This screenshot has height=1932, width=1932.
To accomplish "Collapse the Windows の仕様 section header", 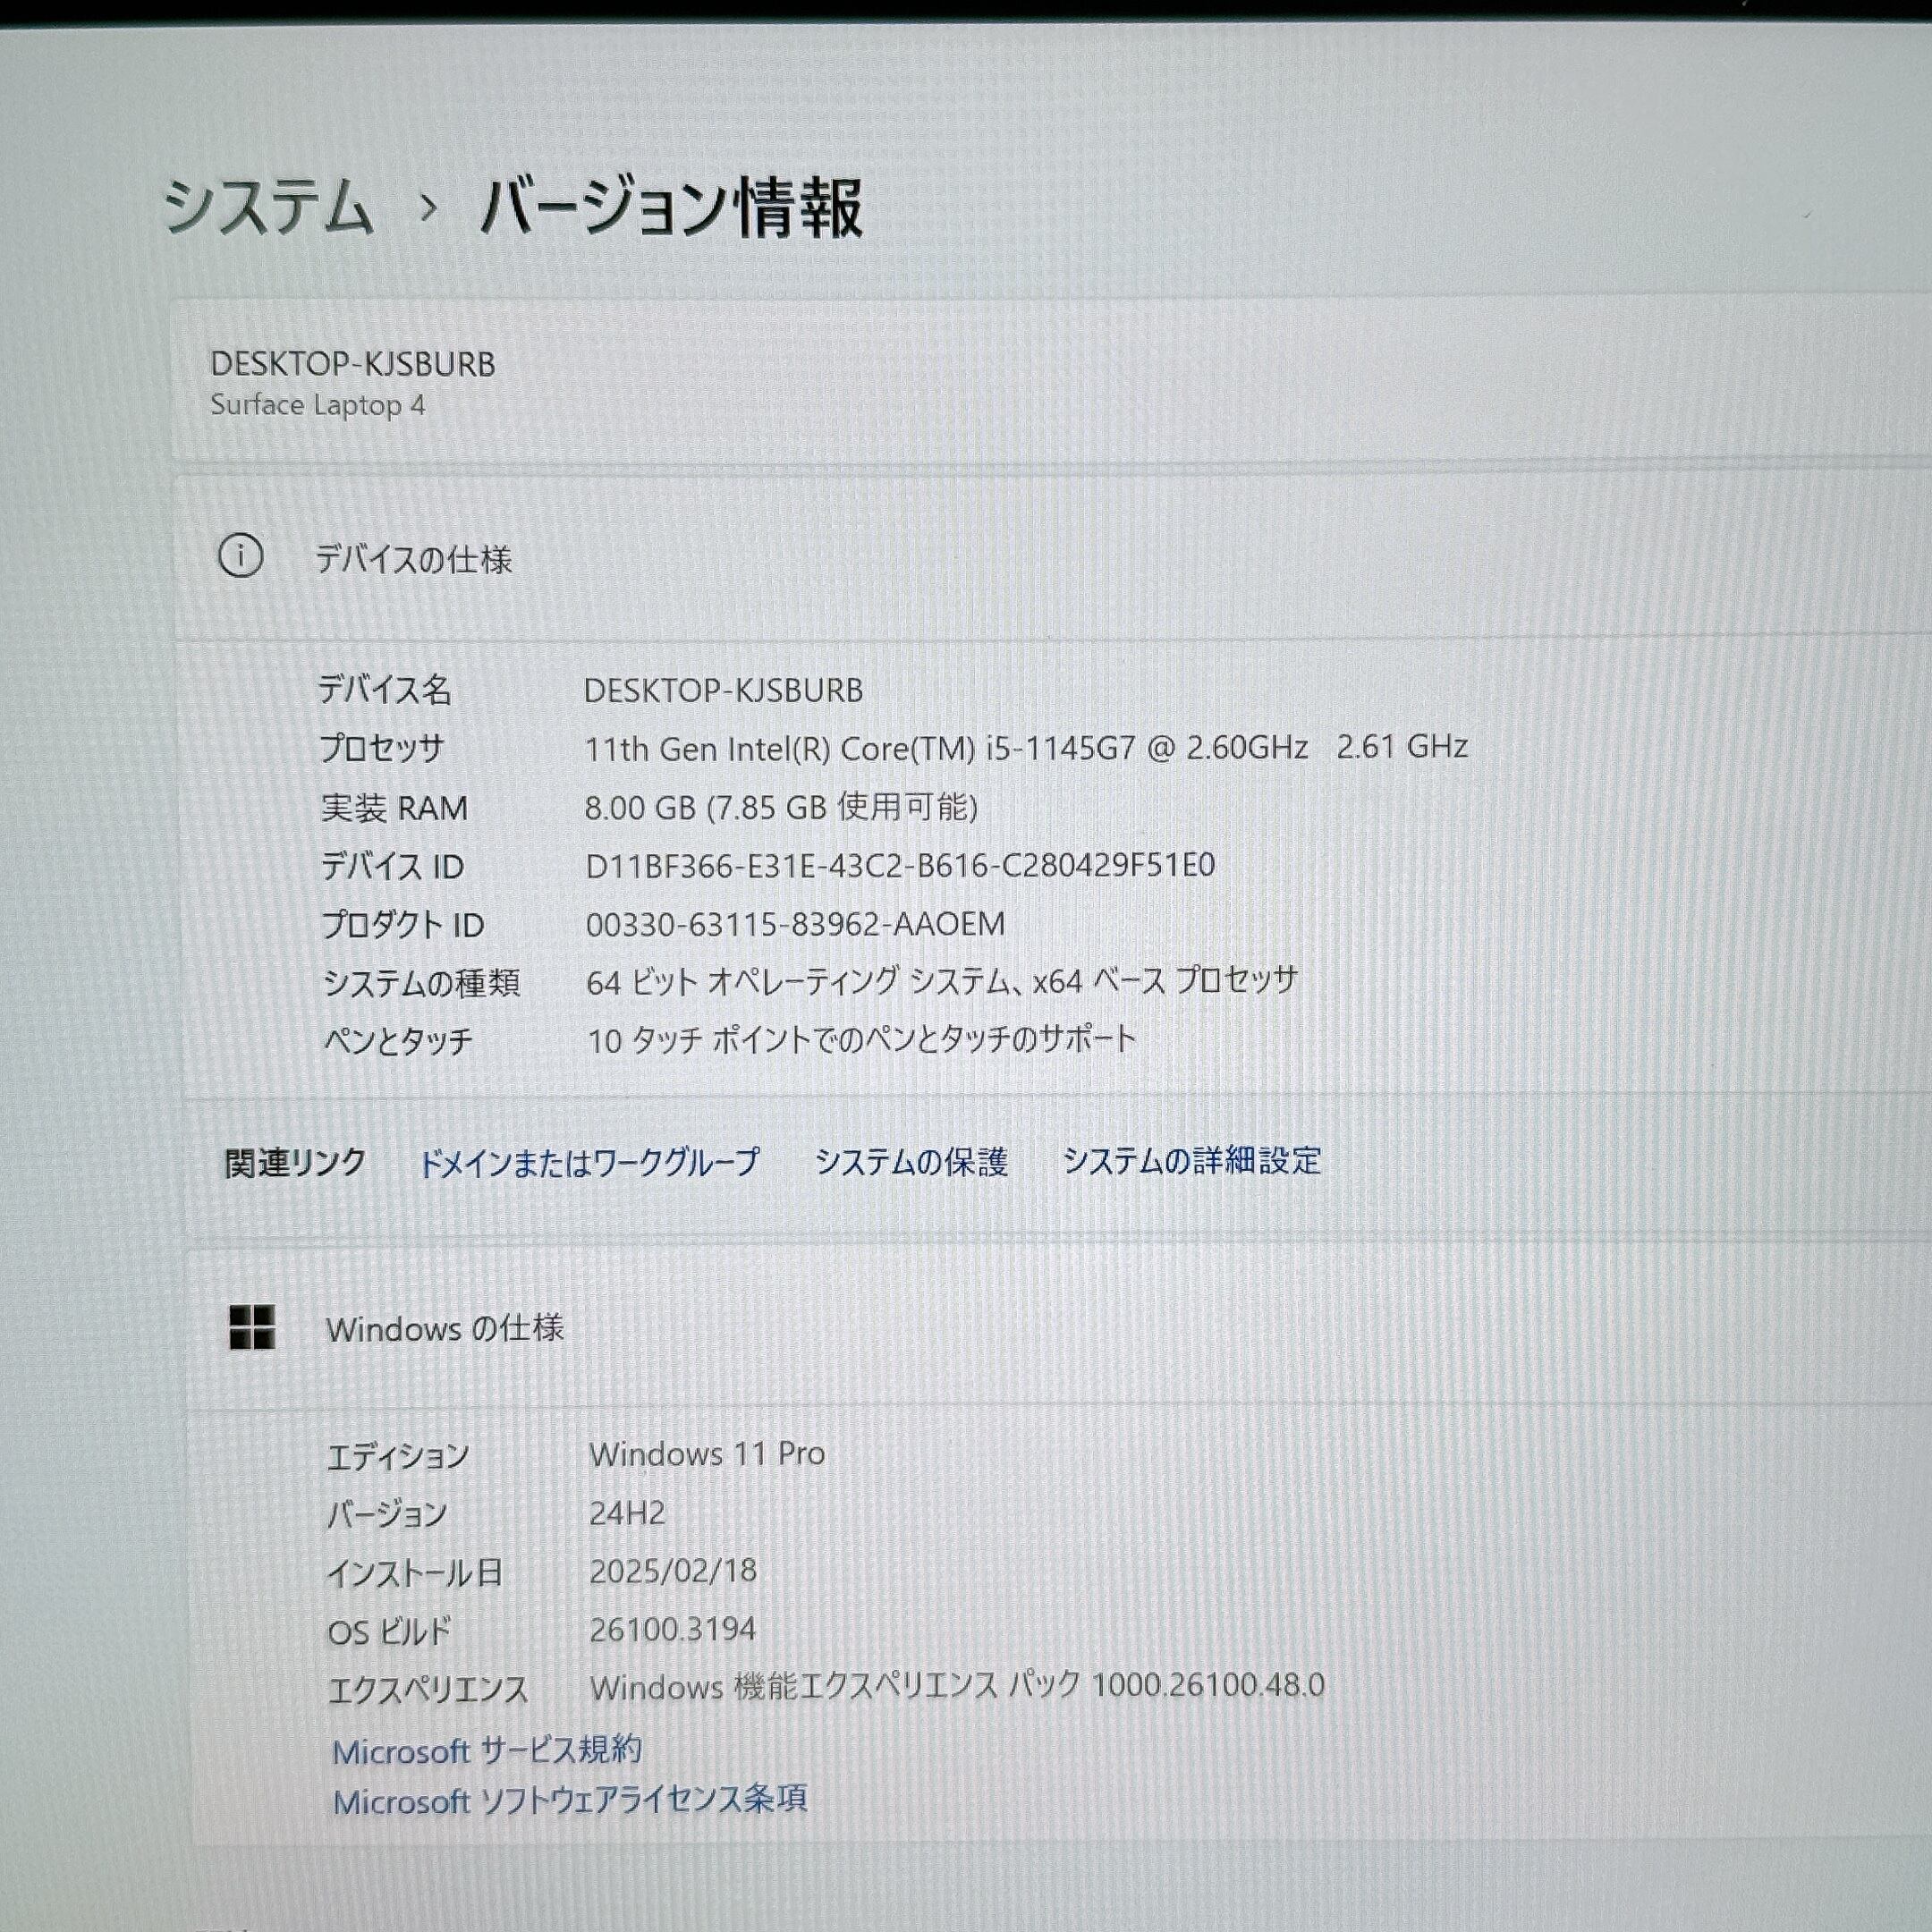I will coord(445,1329).
